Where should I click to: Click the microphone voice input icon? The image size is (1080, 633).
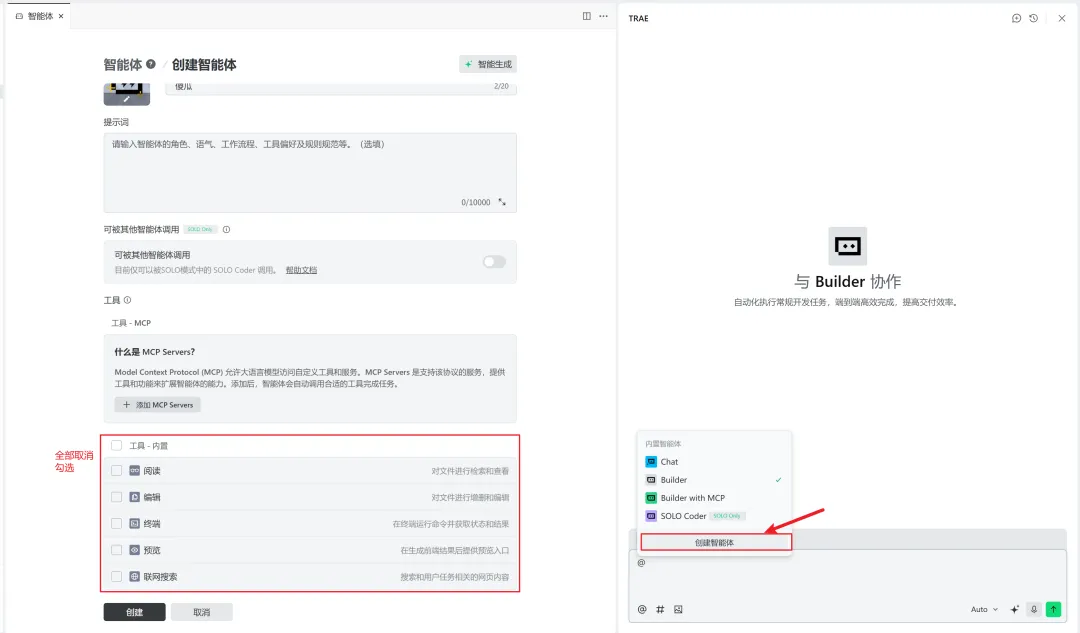1034,610
